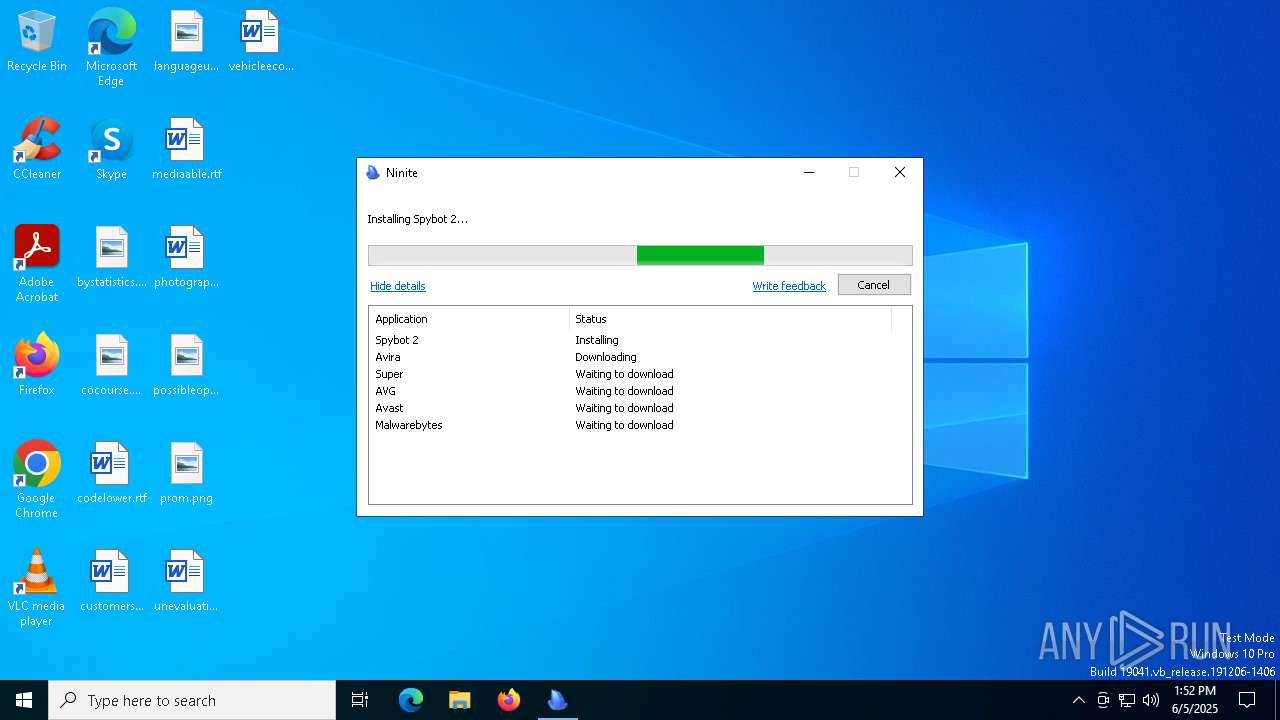Screen dimensions: 1280x720
Task: Switch to the Ninite taskbar icon
Action: click(558, 700)
